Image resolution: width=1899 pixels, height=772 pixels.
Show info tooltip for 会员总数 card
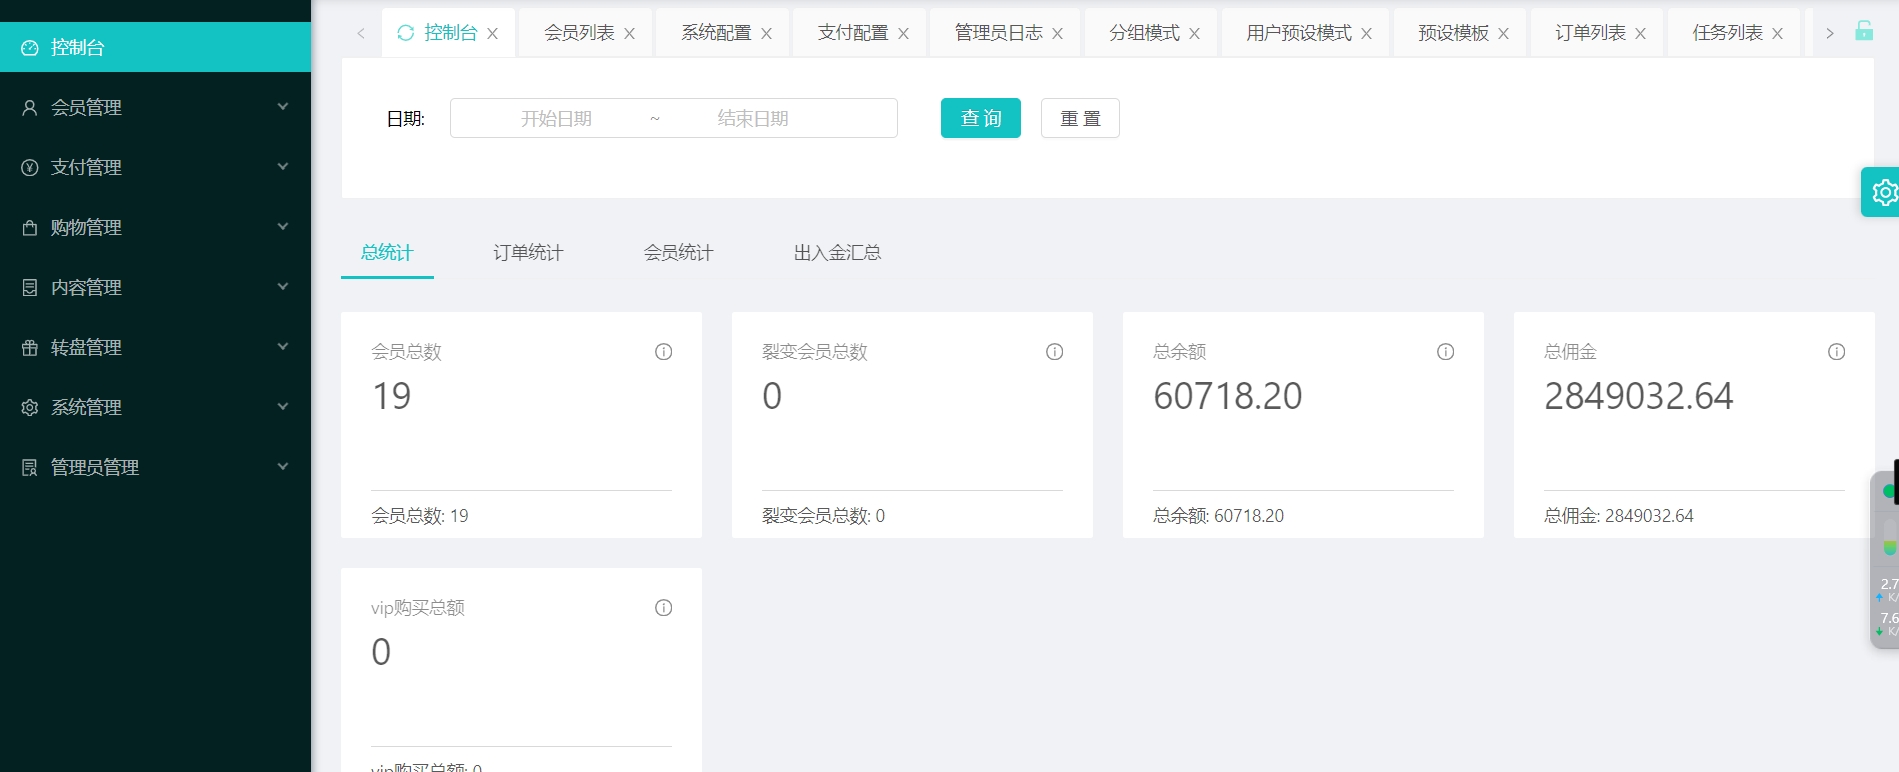coord(663,352)
